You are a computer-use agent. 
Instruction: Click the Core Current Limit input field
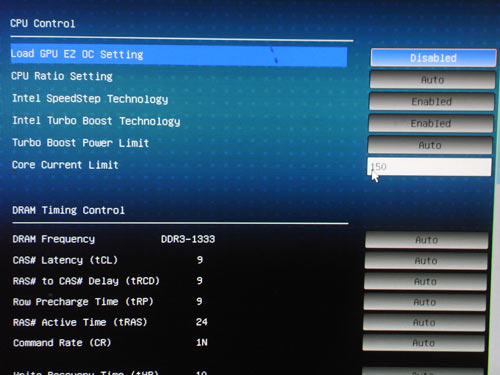[429, 167]
